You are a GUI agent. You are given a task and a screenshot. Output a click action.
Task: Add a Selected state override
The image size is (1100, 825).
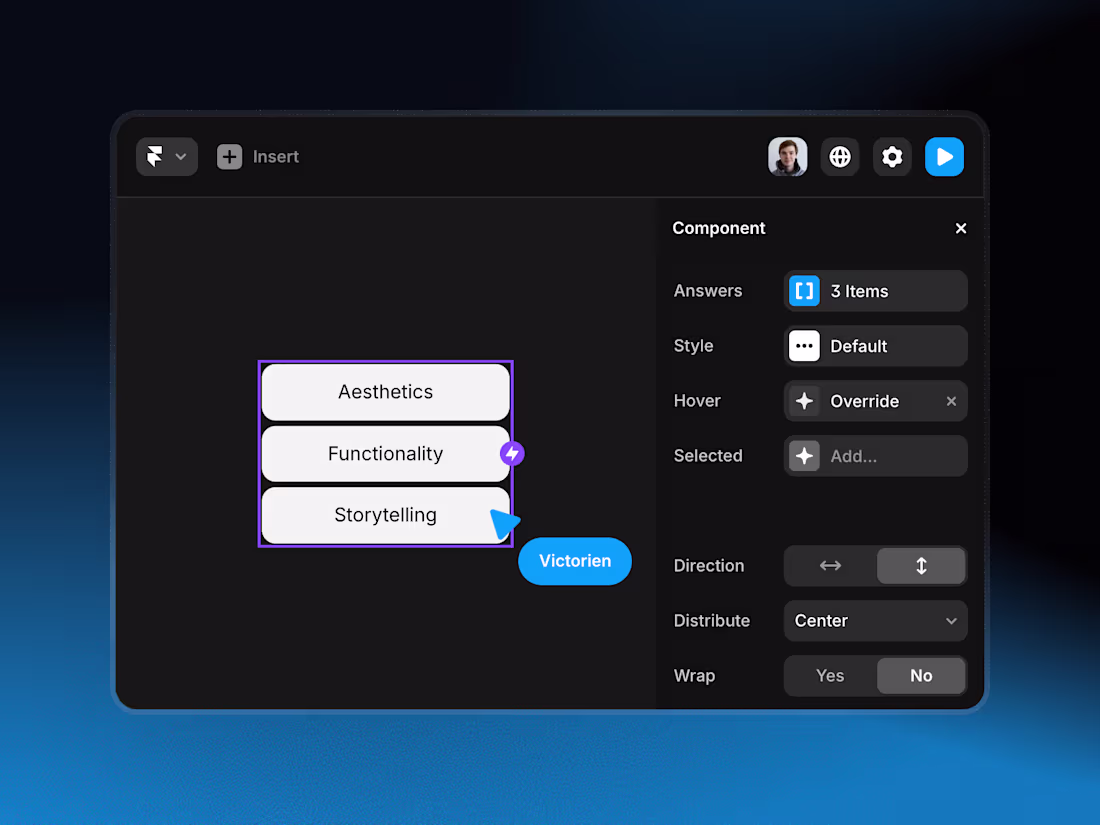[x=875, y=455]
